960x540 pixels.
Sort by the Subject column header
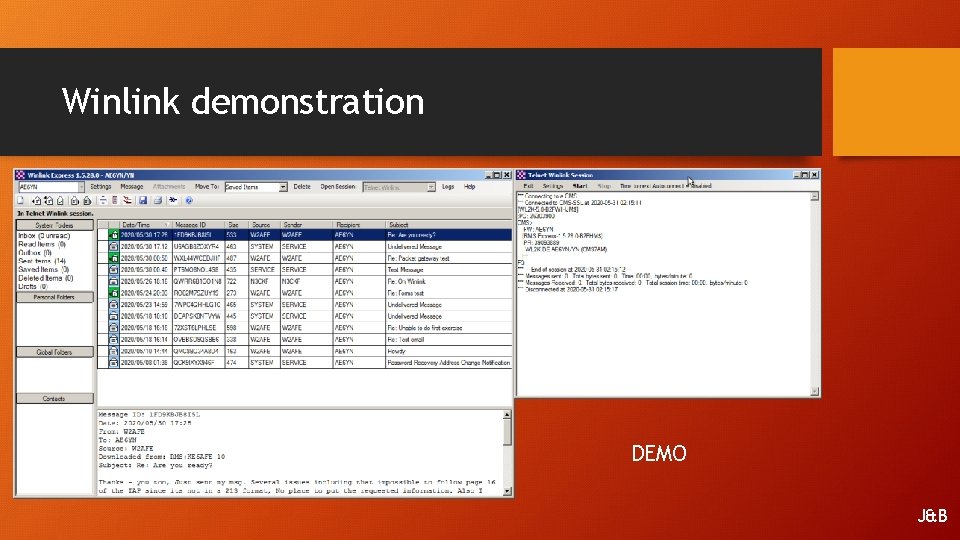[448, 225]
